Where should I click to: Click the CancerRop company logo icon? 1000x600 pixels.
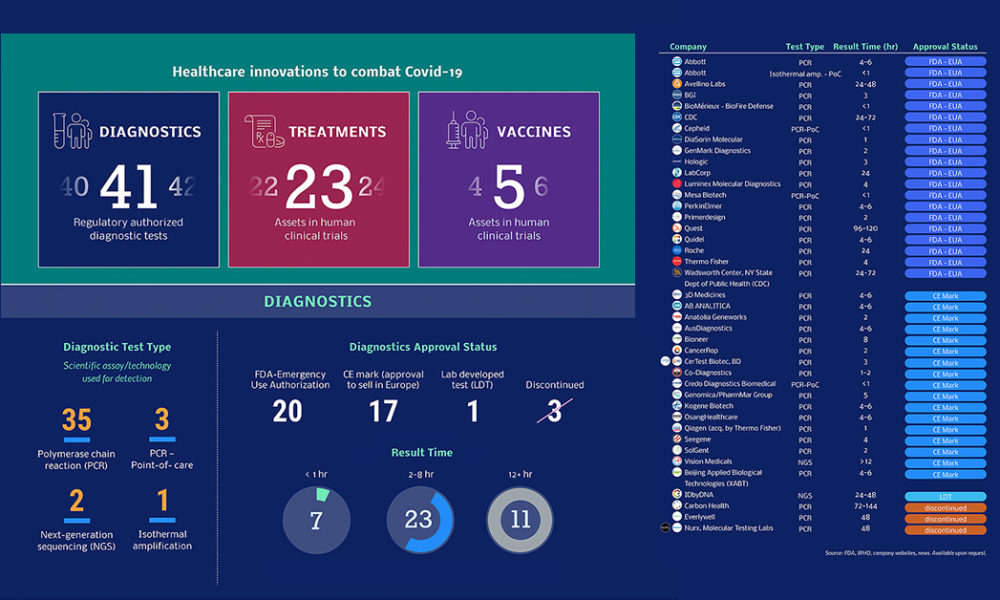(677, 350)
